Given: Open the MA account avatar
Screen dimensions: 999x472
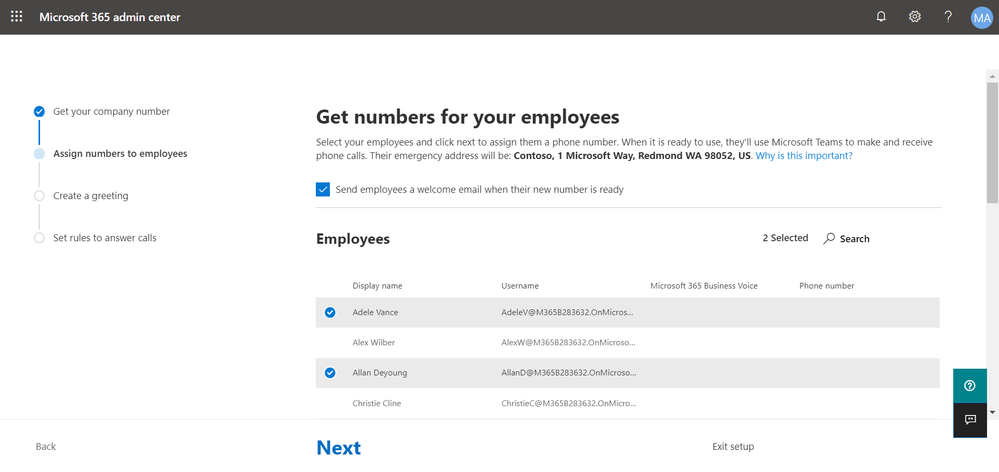Looking at the screenshot, I should pyautogui.click(x=982, y=18).
